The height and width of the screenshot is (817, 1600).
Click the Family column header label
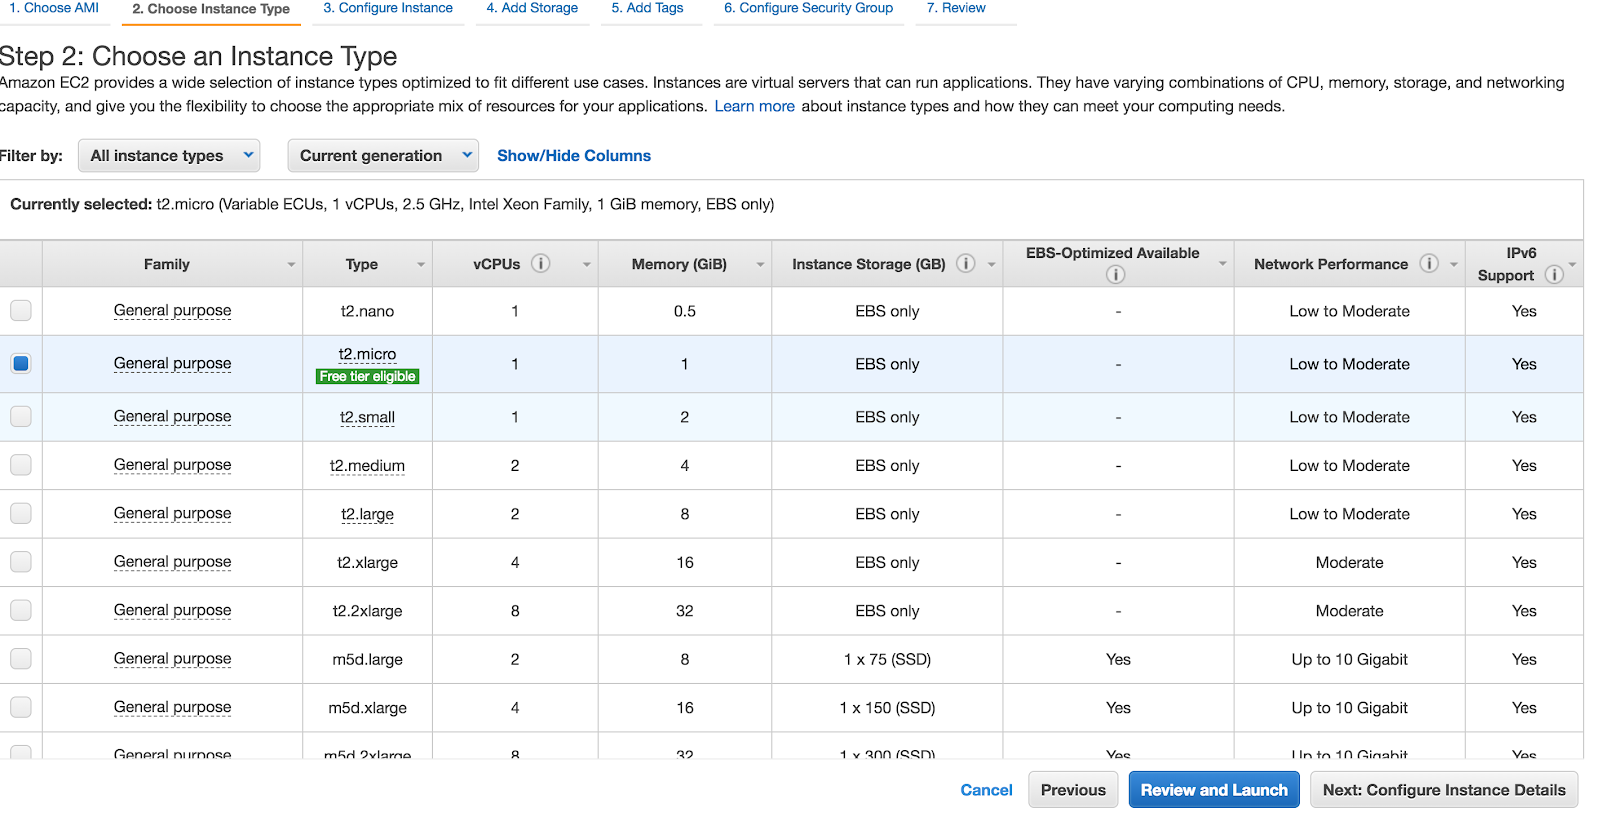pos(166,264)
